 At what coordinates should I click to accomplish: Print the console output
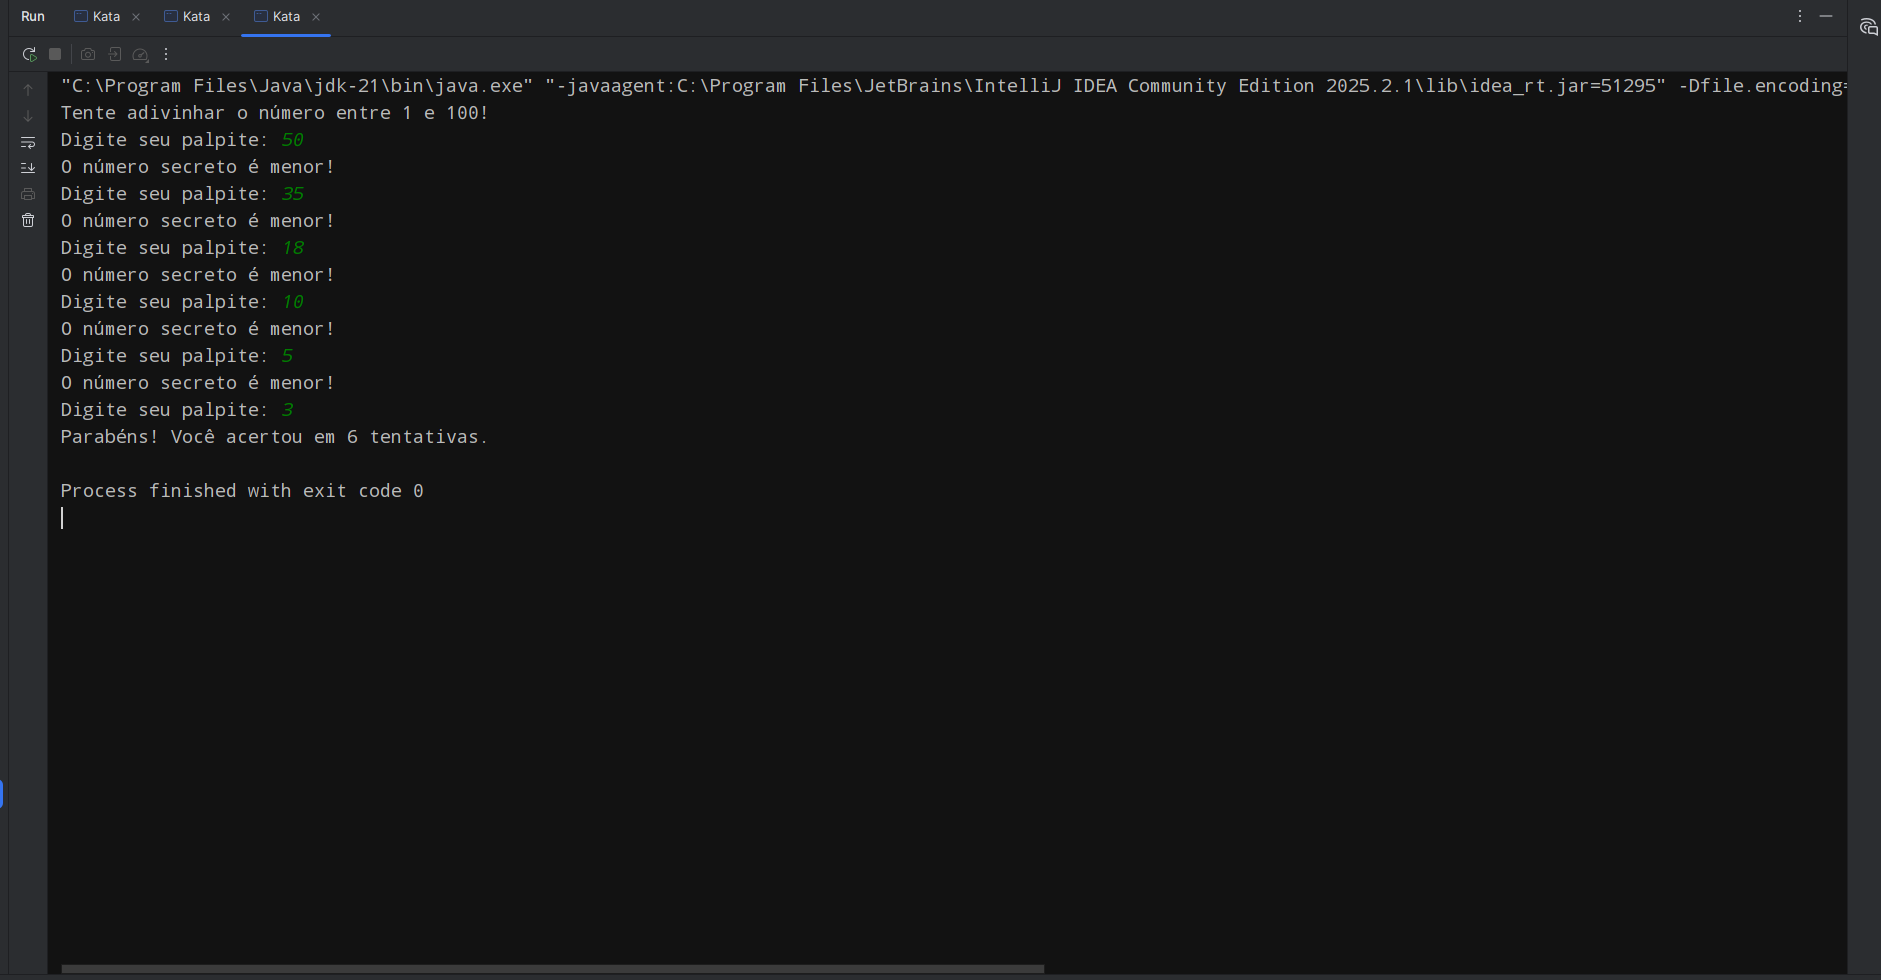click(x=28, y=194)
